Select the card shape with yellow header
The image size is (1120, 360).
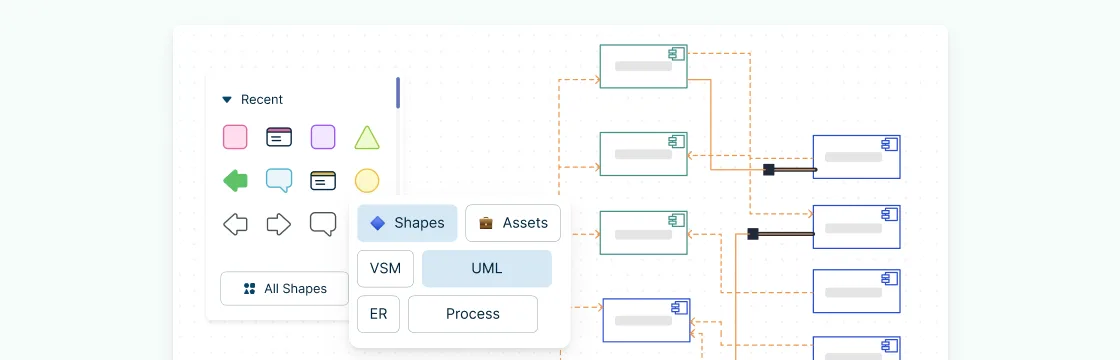[x=323, y=181]
